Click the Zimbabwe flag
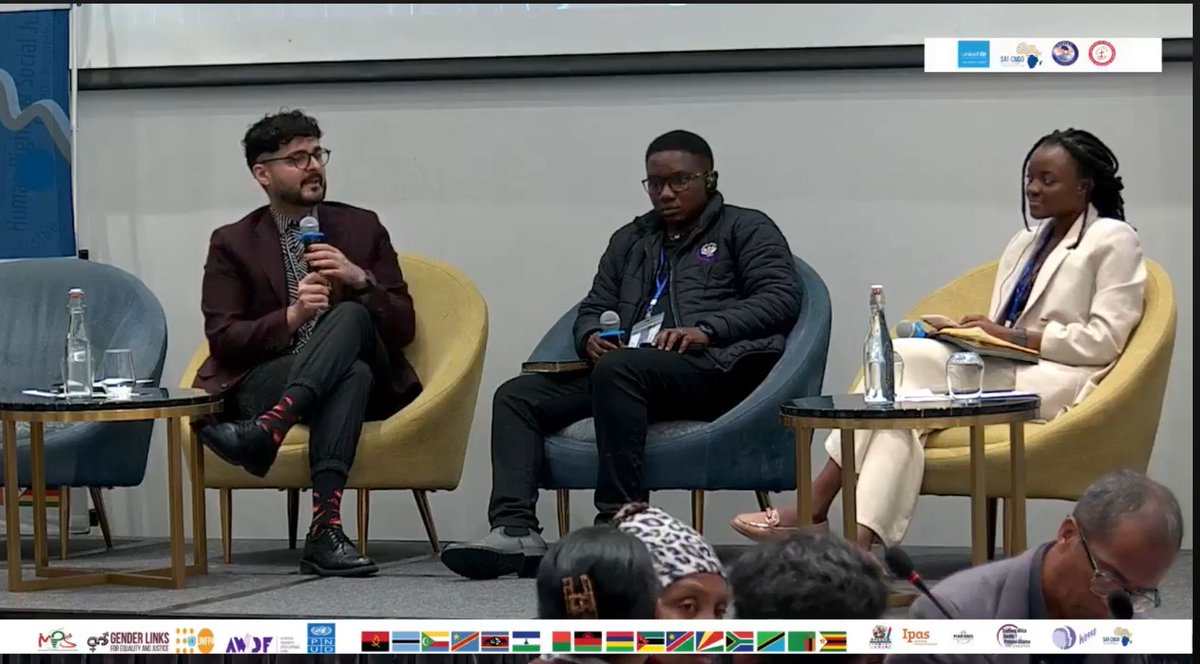The image size is (1200, 664). pos(832,641)
